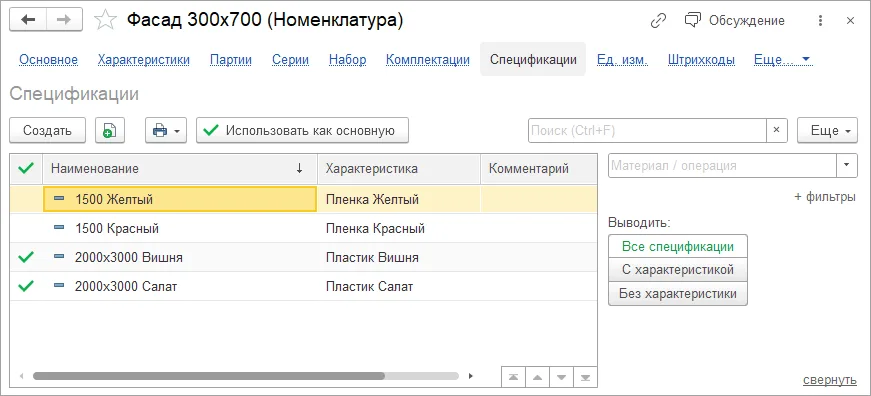Switch to the Основное tab

click(x=48, y=60)
